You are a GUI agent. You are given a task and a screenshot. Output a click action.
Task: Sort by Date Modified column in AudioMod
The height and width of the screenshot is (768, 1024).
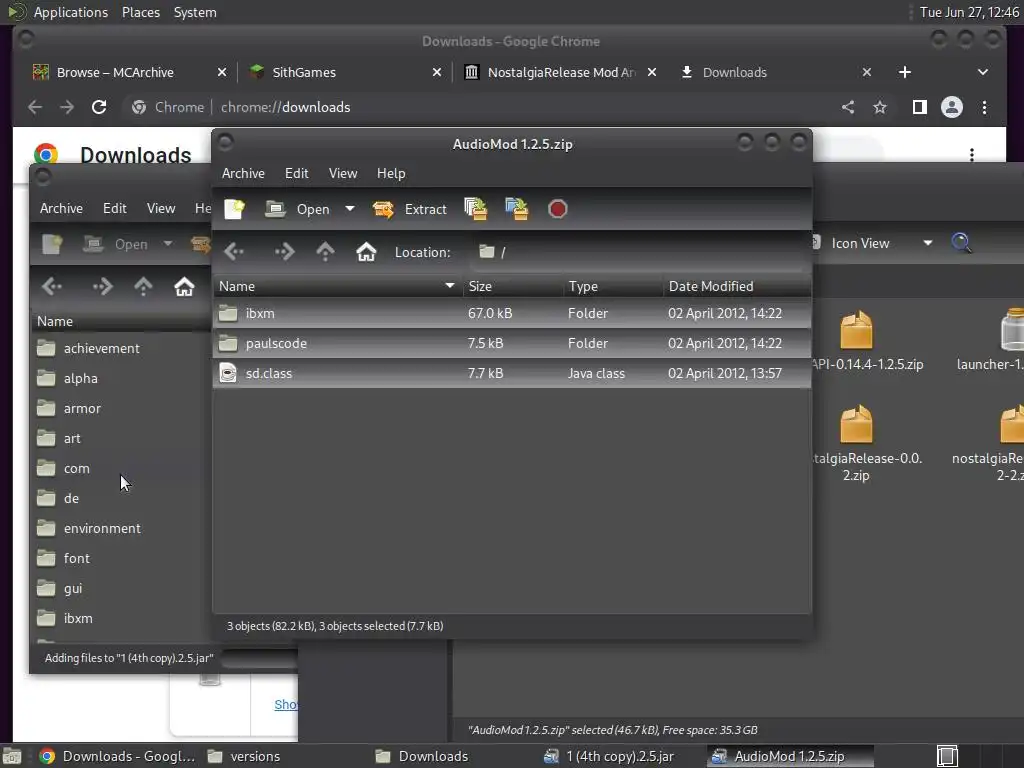tap(737, 286)
